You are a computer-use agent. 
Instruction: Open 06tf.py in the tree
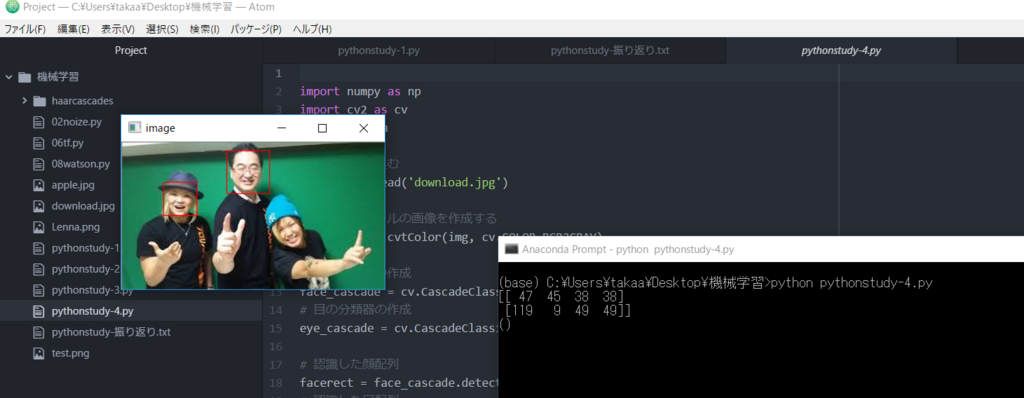(67, 142)
